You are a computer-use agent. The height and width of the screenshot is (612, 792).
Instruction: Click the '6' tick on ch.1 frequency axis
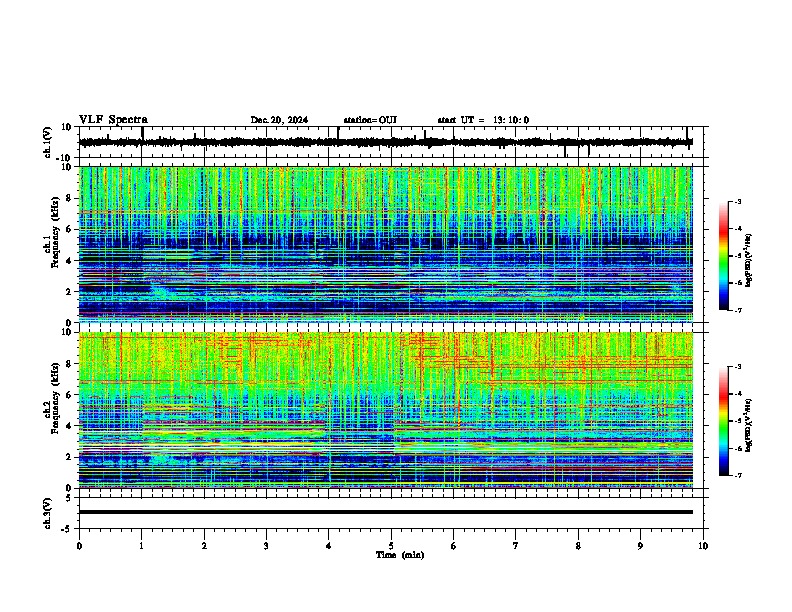pos(70,230)
